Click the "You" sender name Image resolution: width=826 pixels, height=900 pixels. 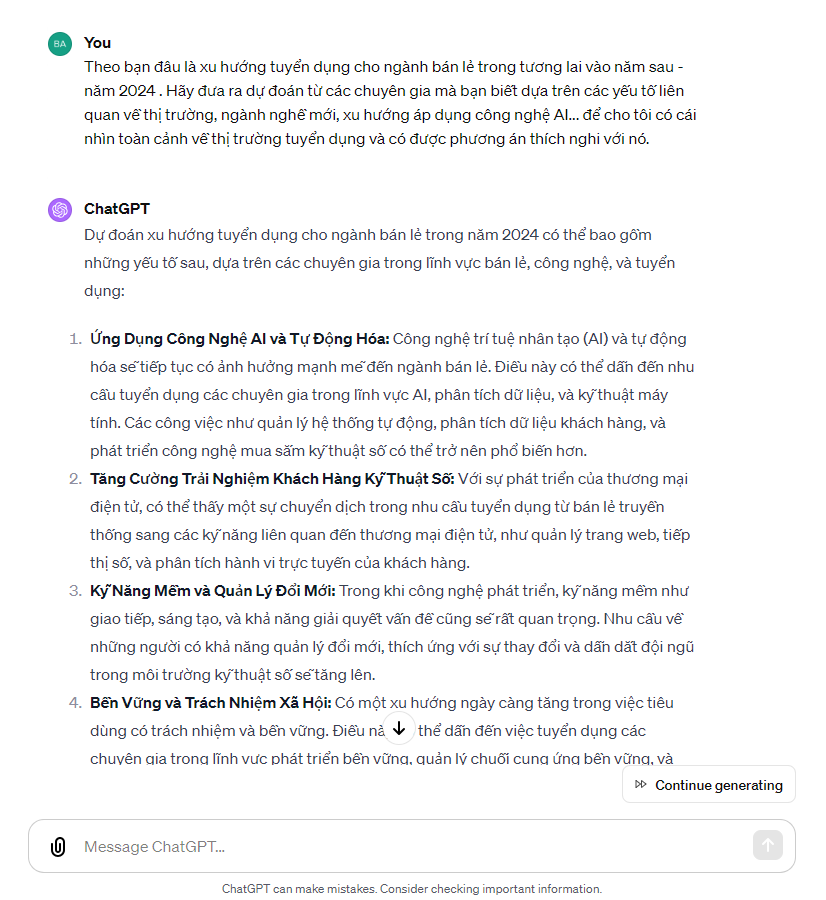98,43
